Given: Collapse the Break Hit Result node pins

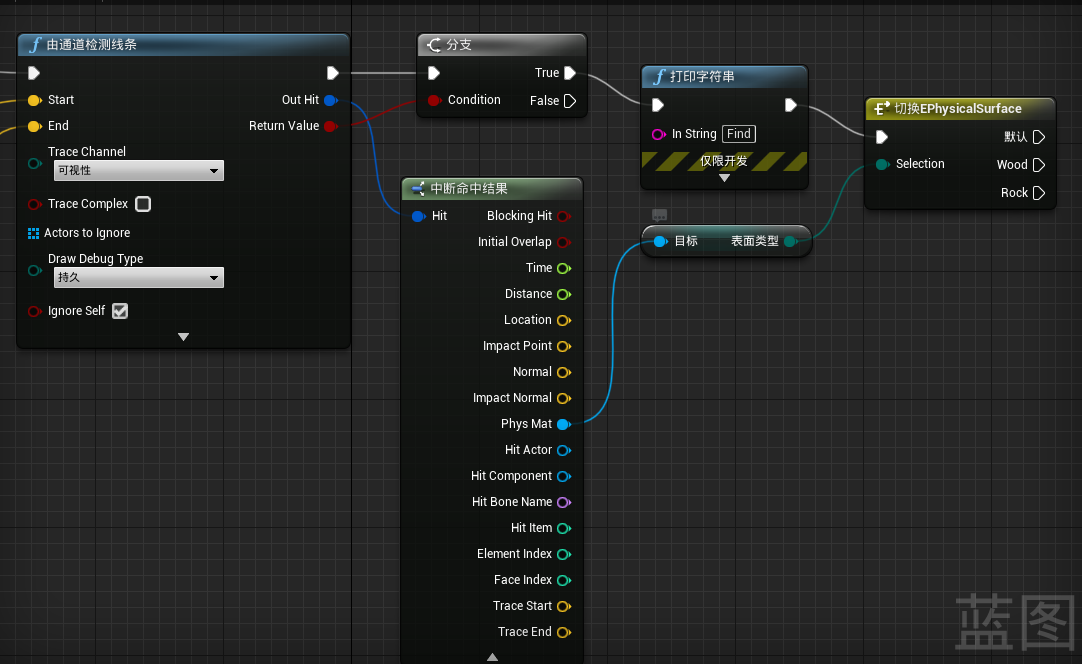Looking at the screenshot, I should point(492,657).
